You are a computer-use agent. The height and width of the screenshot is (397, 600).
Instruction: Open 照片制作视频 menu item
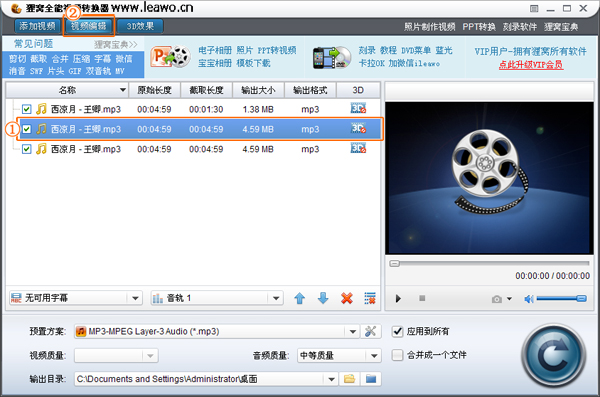coord(429,27)
